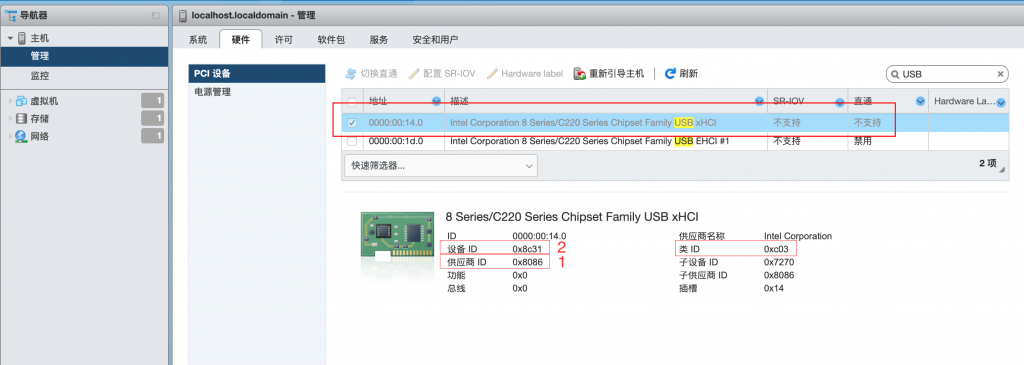Screen dimensions: 1024x365
Task: Click the 刷新 refresh icon
Action: click(669, 74)
